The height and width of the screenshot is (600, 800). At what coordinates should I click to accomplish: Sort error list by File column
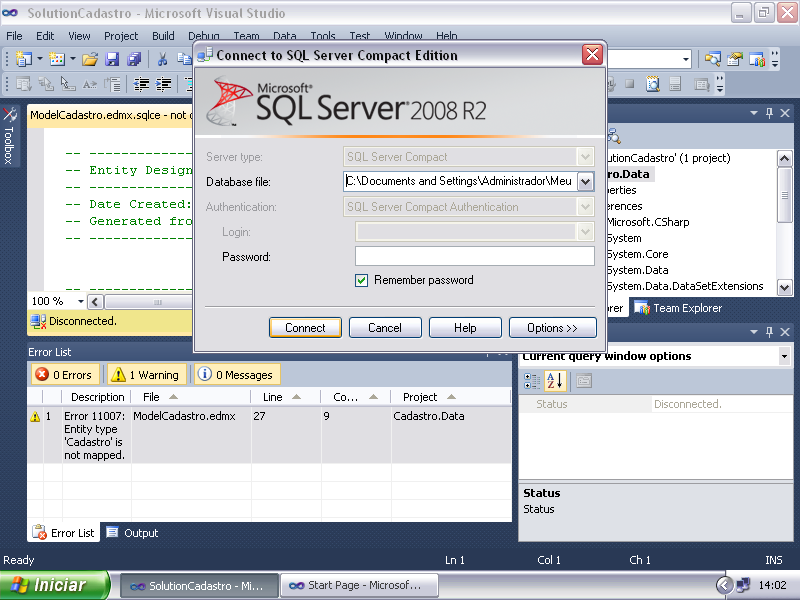click(x=191, y=397)
